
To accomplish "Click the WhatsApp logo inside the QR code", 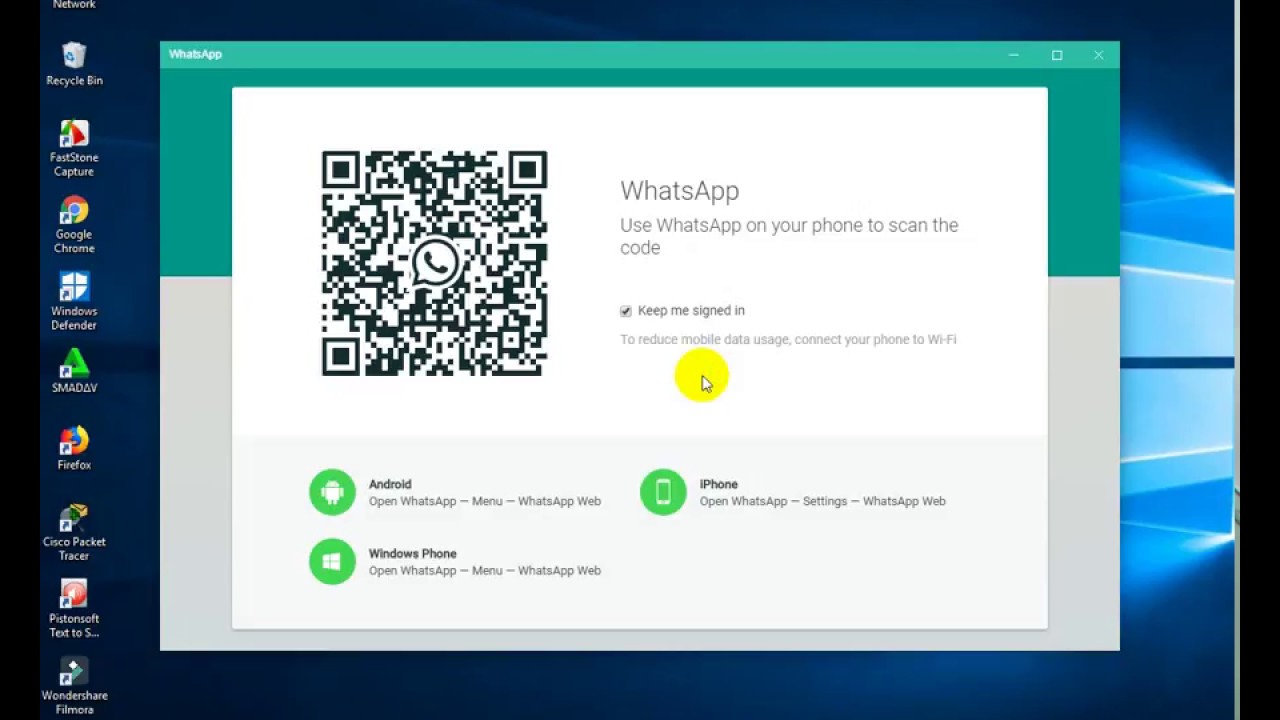I will click(435, 264).
